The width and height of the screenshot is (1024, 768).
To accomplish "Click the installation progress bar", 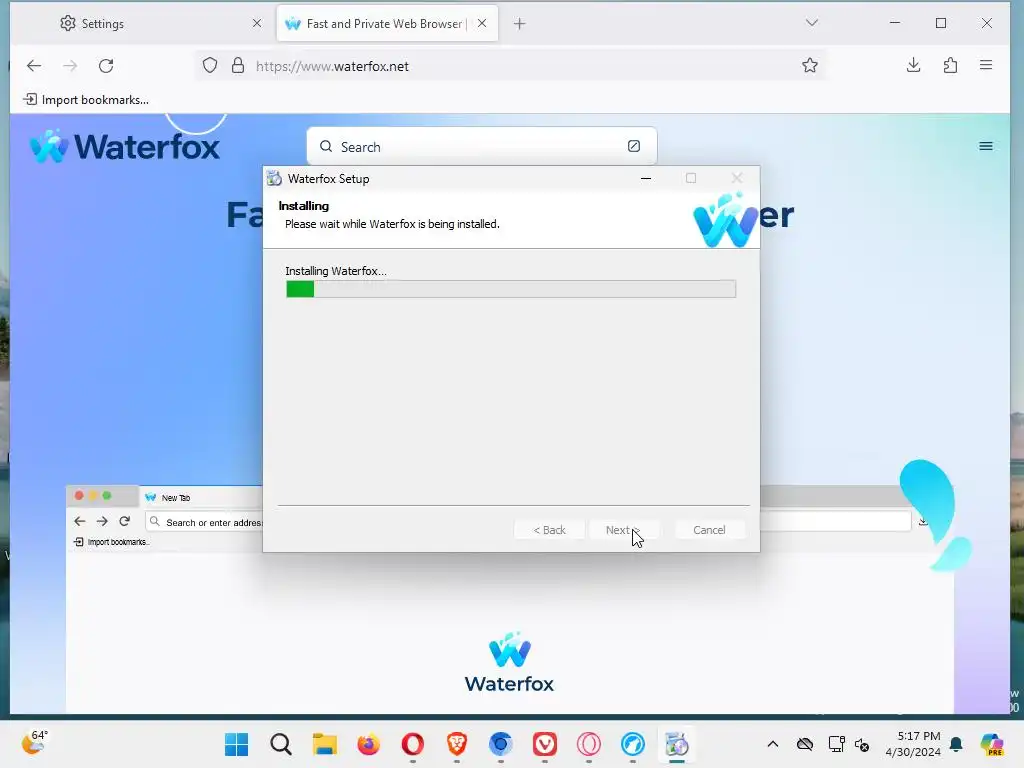I will pos(511,289).
